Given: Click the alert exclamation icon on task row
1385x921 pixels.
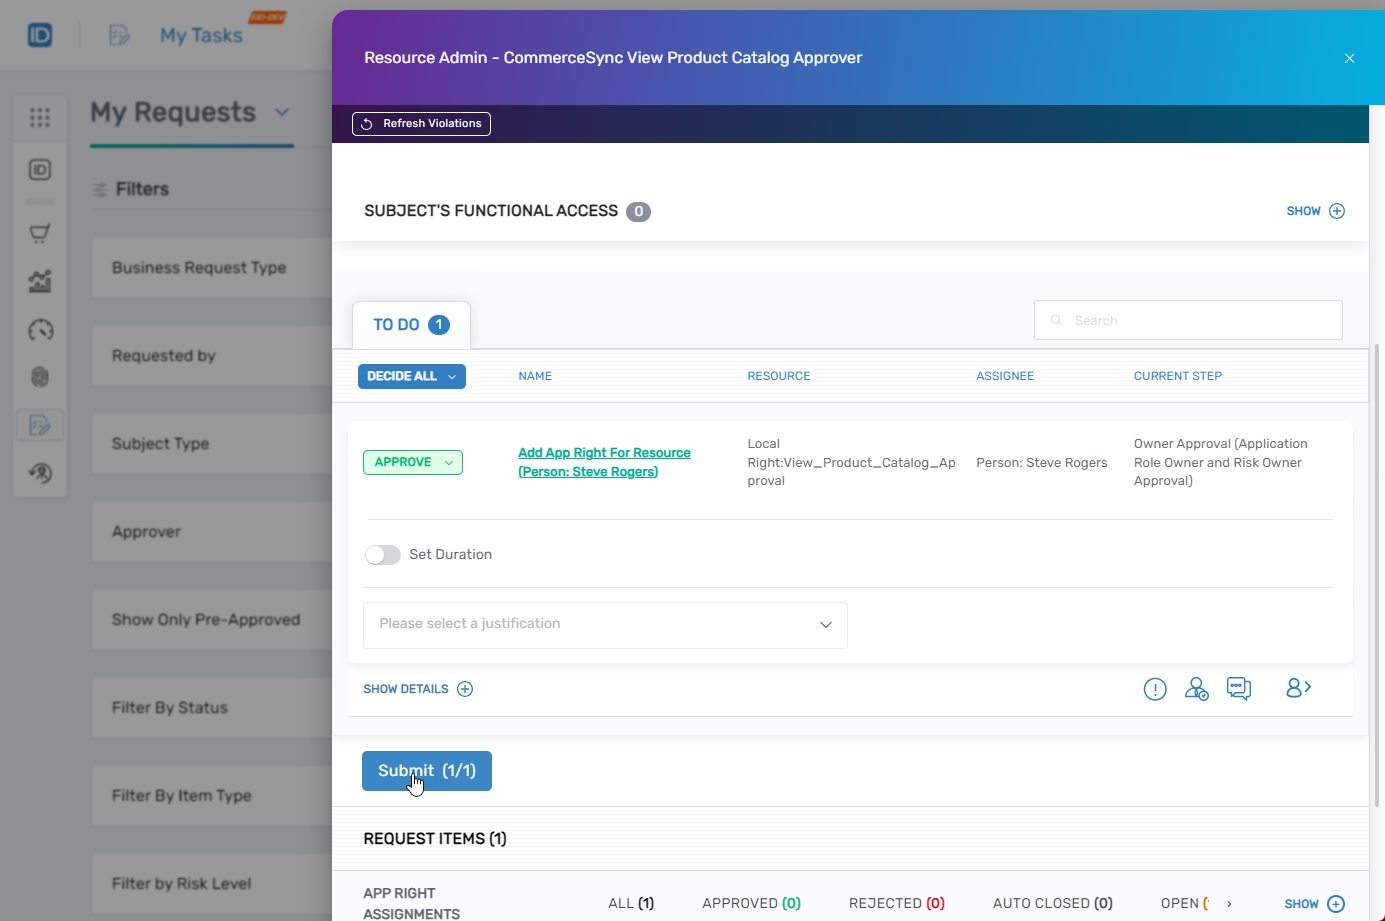Looking at the screenshot, I should tap(1155, 688).
